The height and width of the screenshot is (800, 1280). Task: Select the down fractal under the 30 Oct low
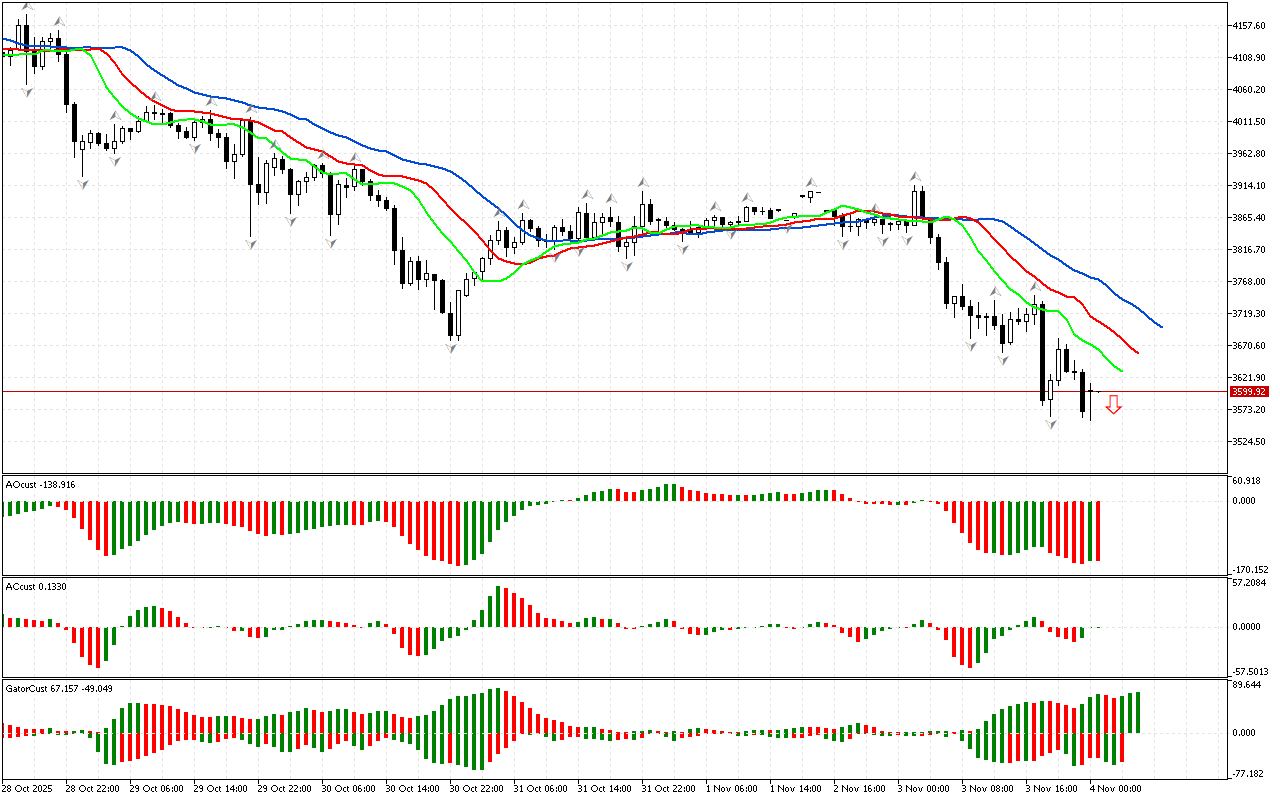(452, 347)
